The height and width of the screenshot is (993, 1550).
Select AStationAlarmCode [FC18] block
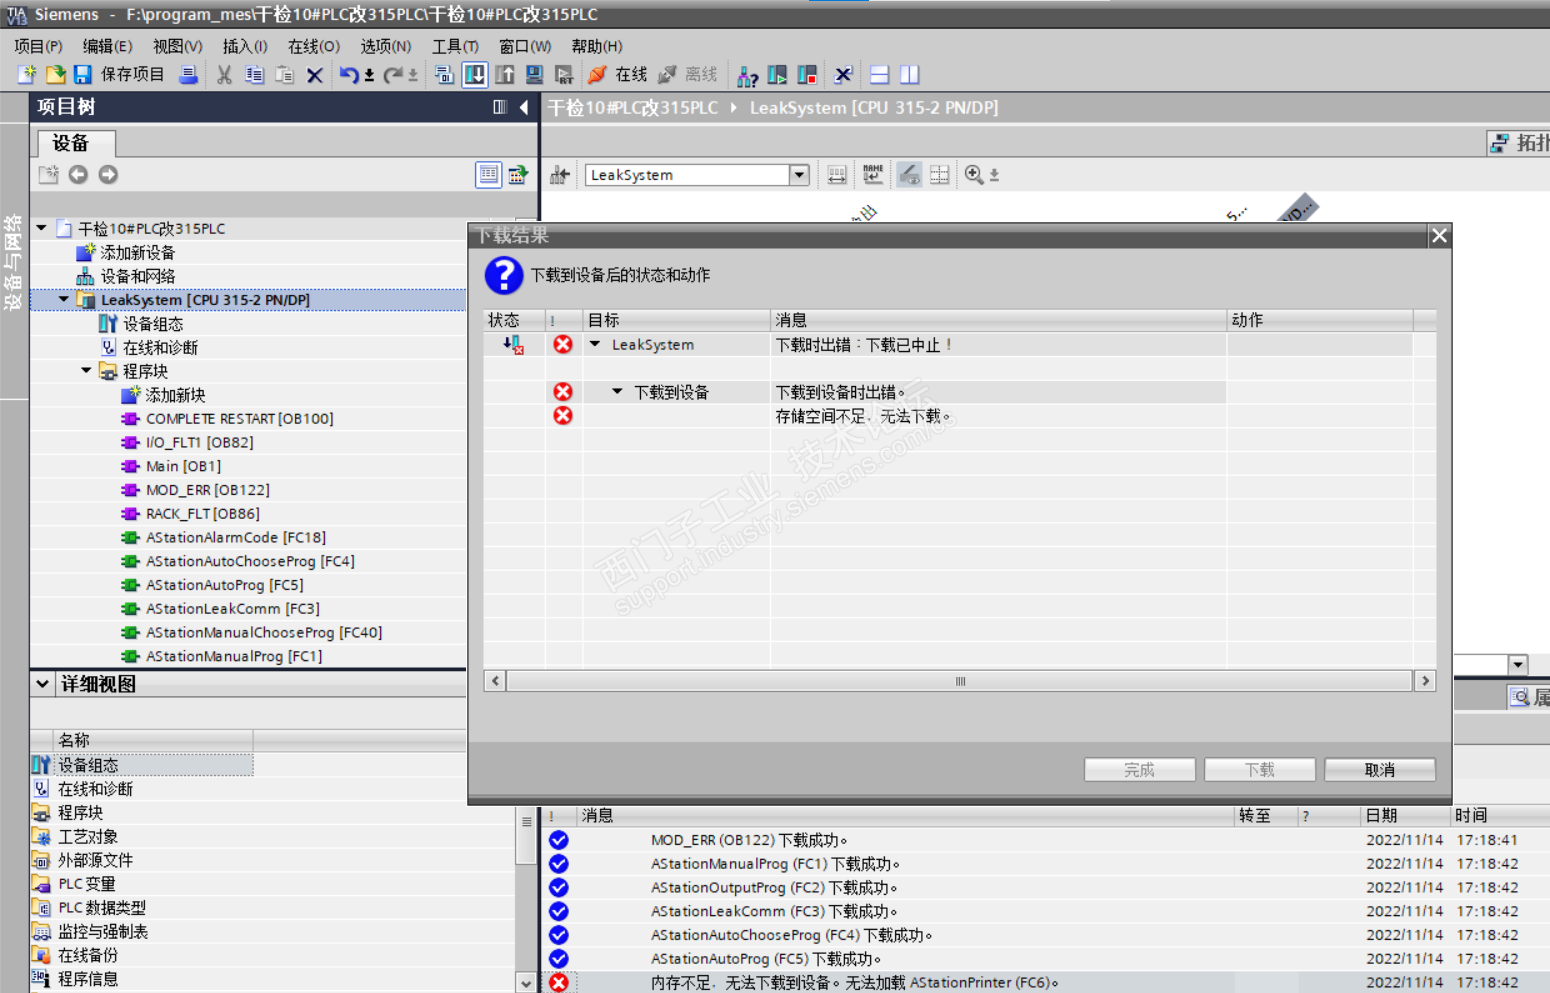pos(236,537)
